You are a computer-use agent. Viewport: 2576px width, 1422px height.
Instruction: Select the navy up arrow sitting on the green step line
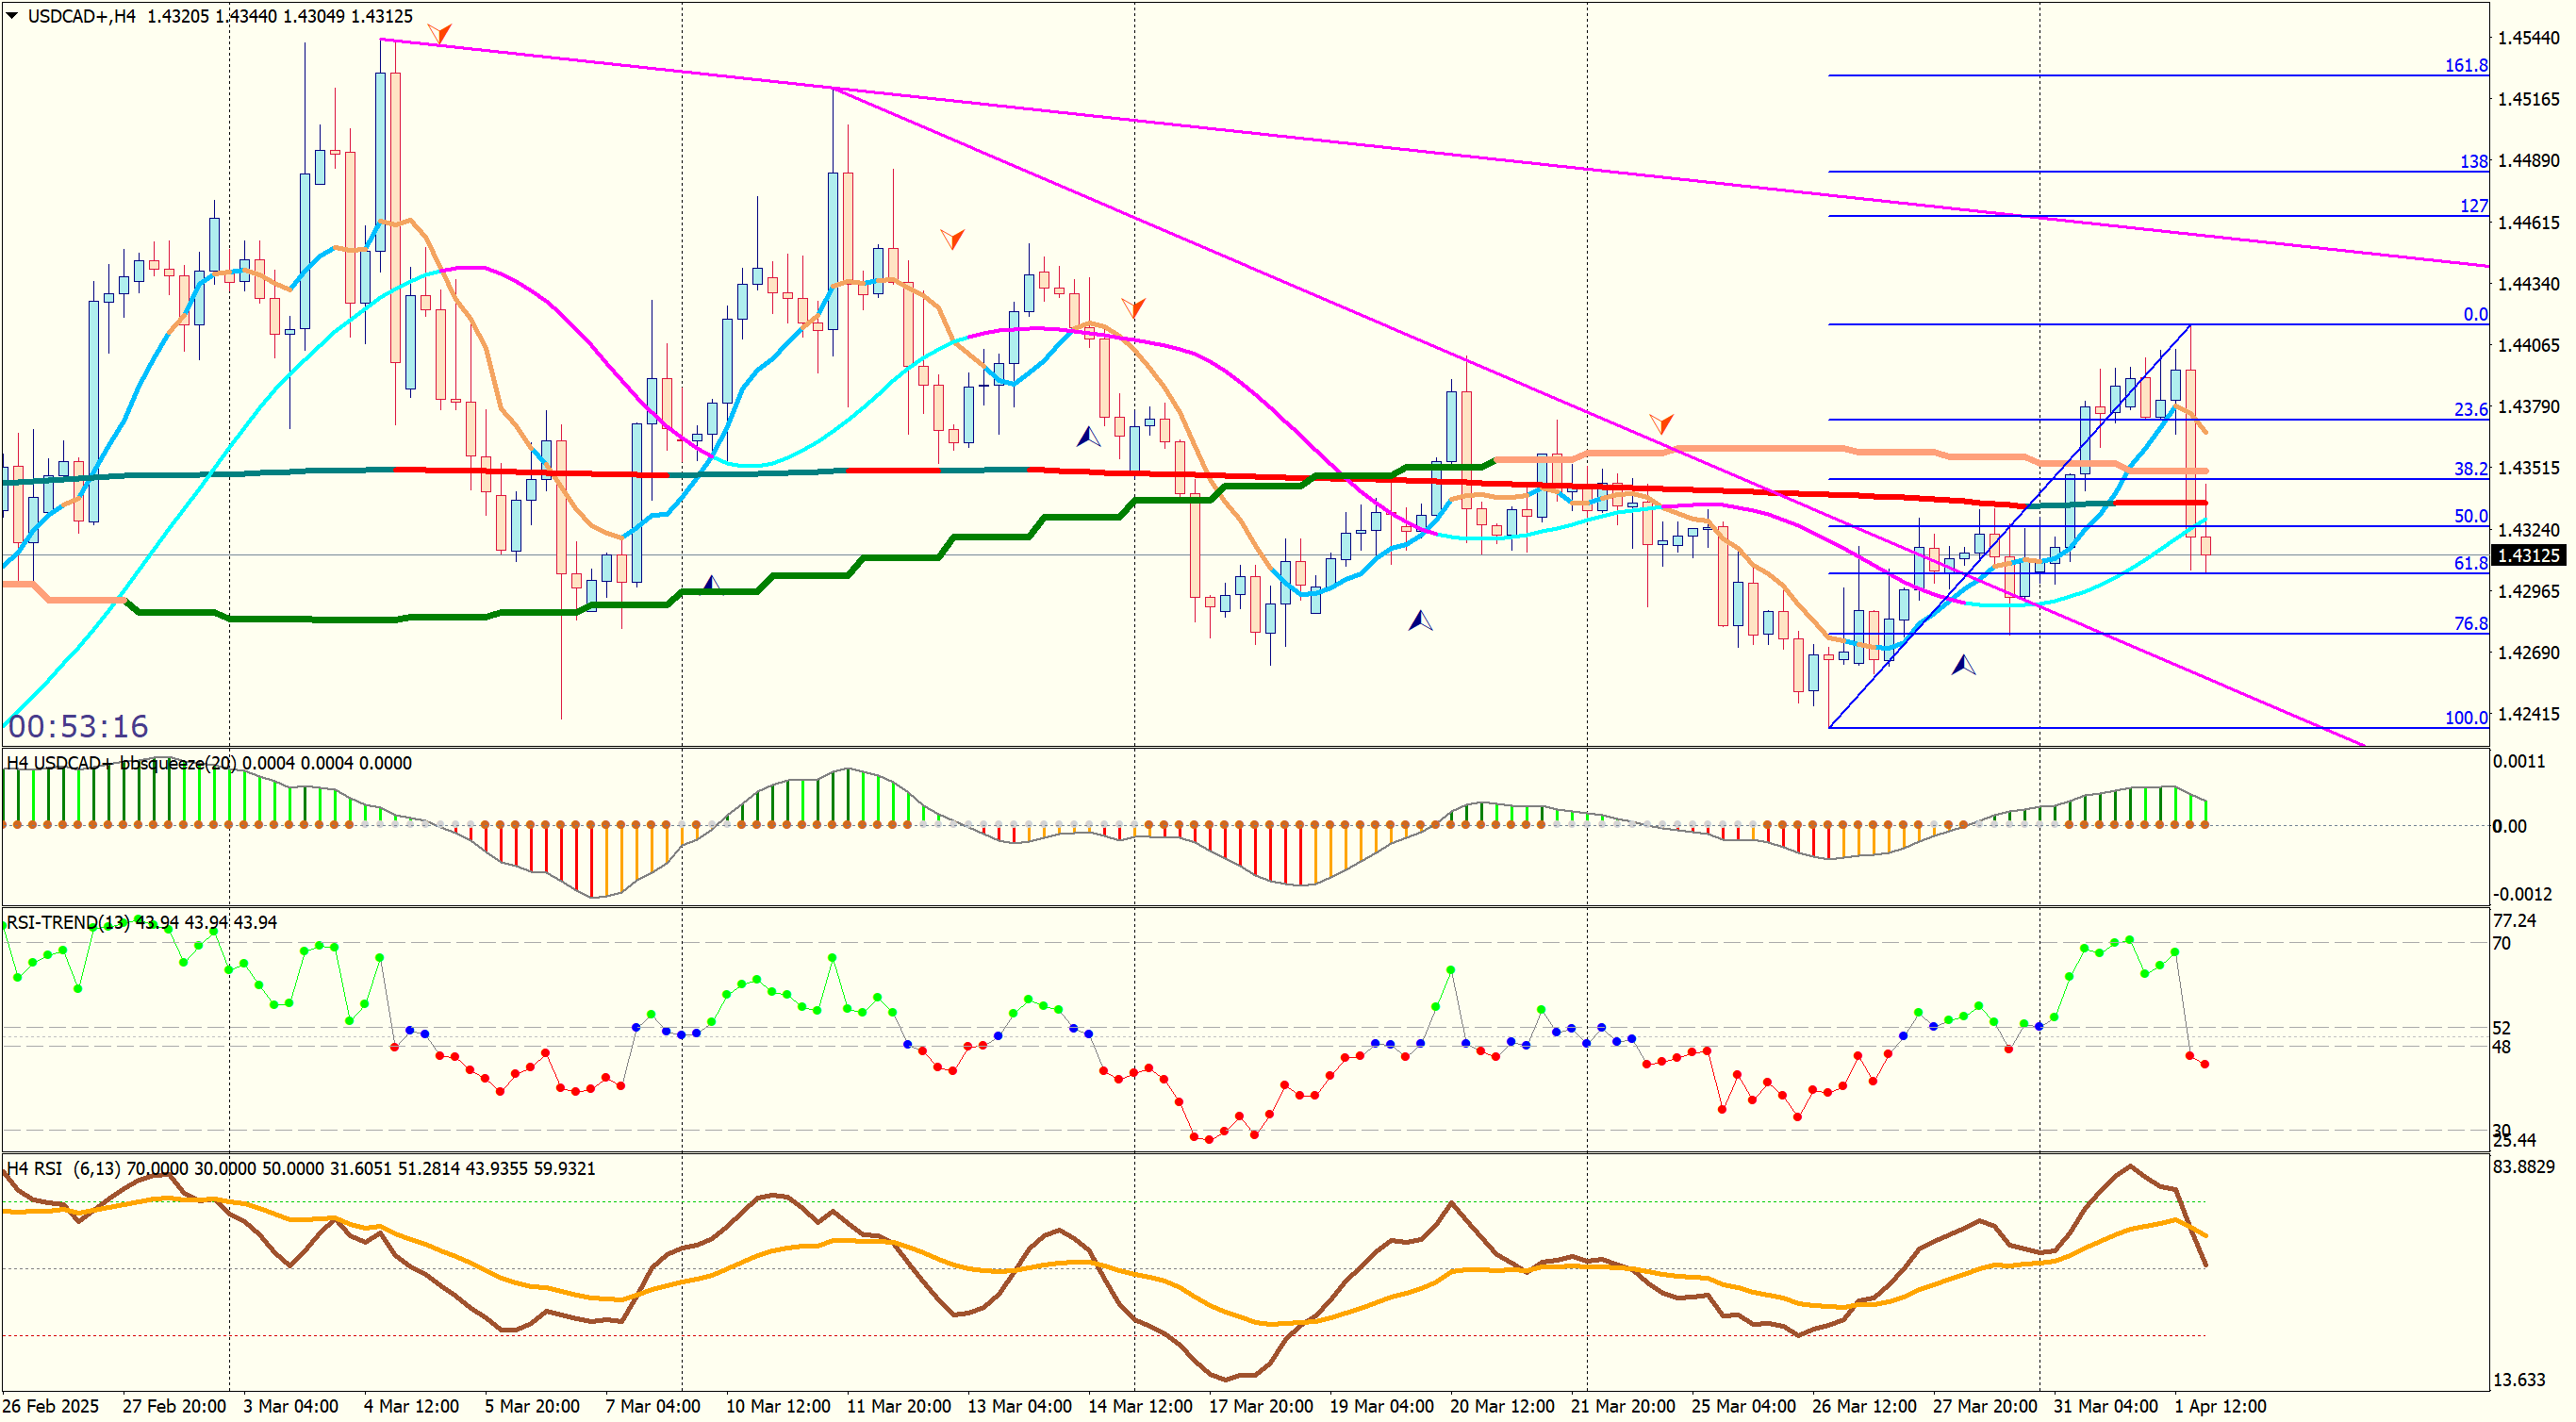click(x=711, y=584)
